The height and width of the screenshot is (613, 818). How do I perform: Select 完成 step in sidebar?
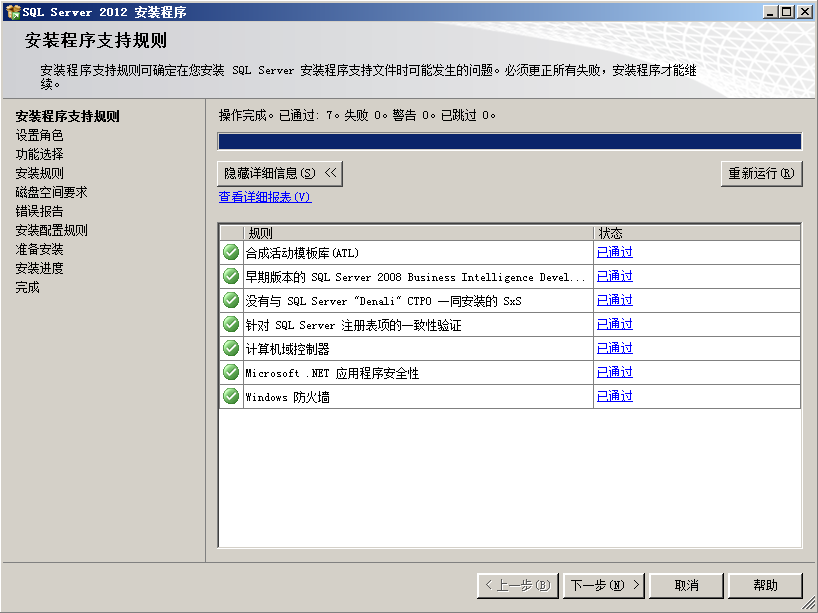[27, 287]
